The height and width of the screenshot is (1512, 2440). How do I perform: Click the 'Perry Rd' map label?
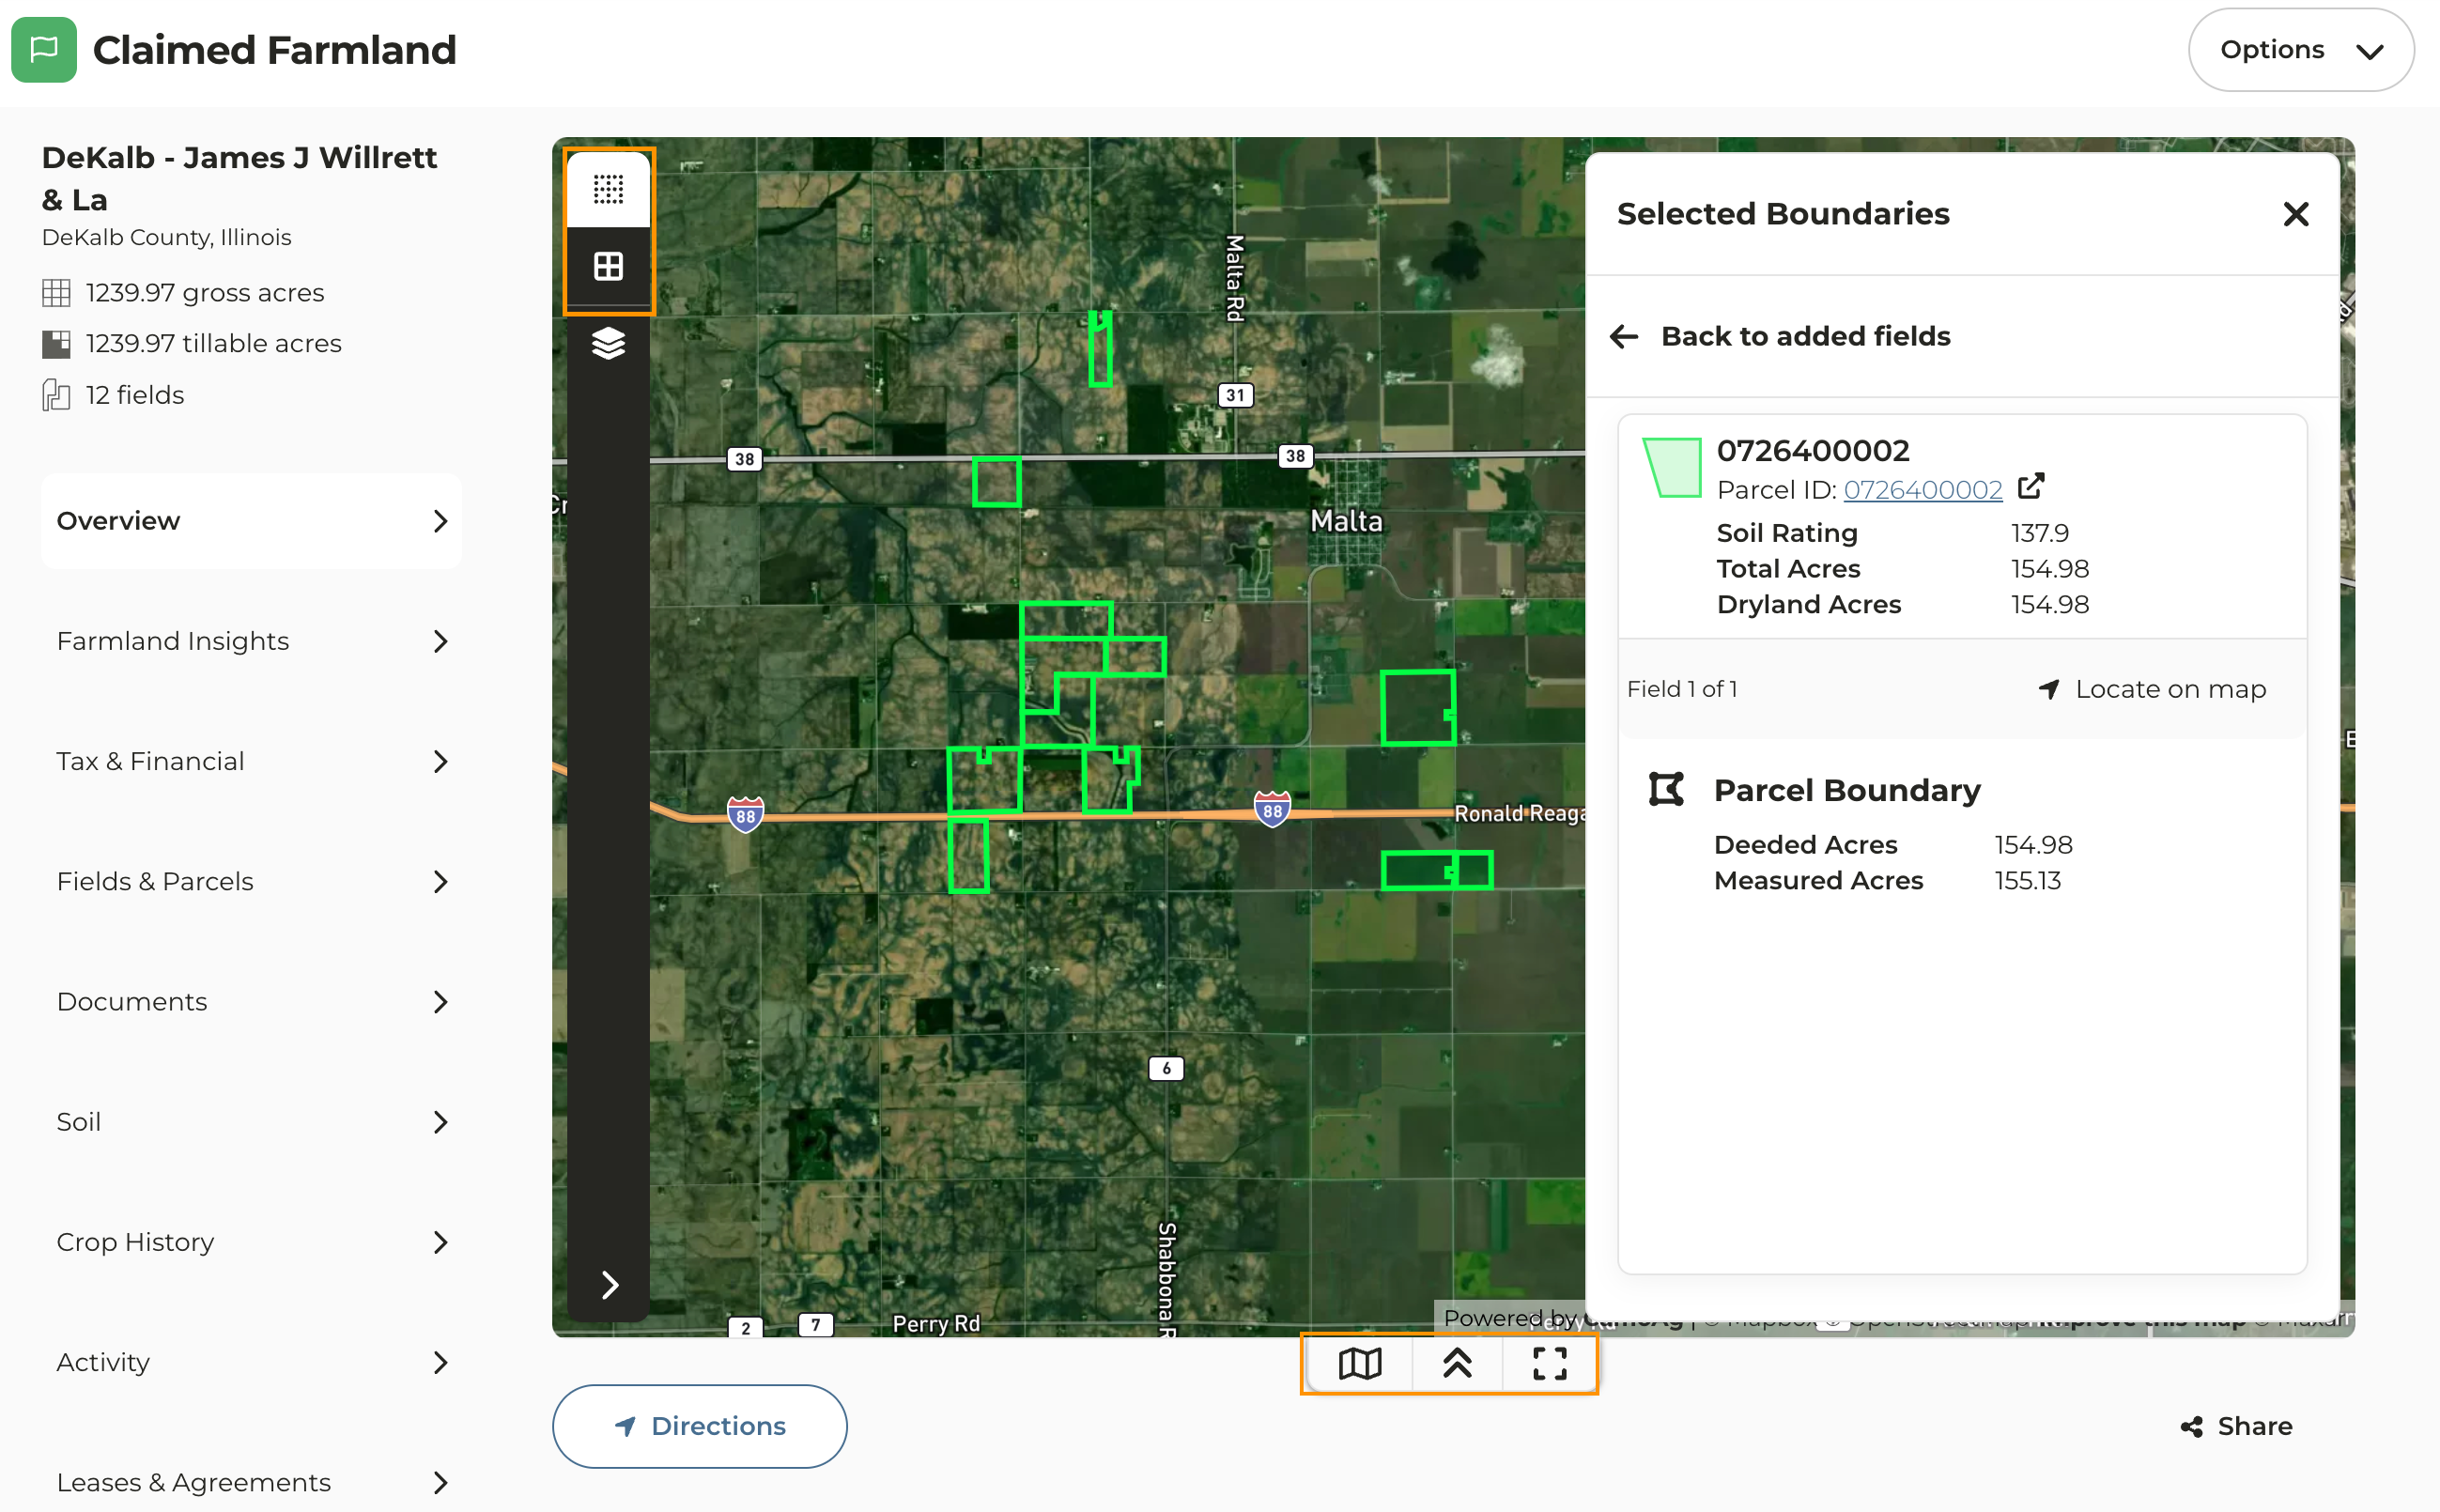[x=936, y=1323]
